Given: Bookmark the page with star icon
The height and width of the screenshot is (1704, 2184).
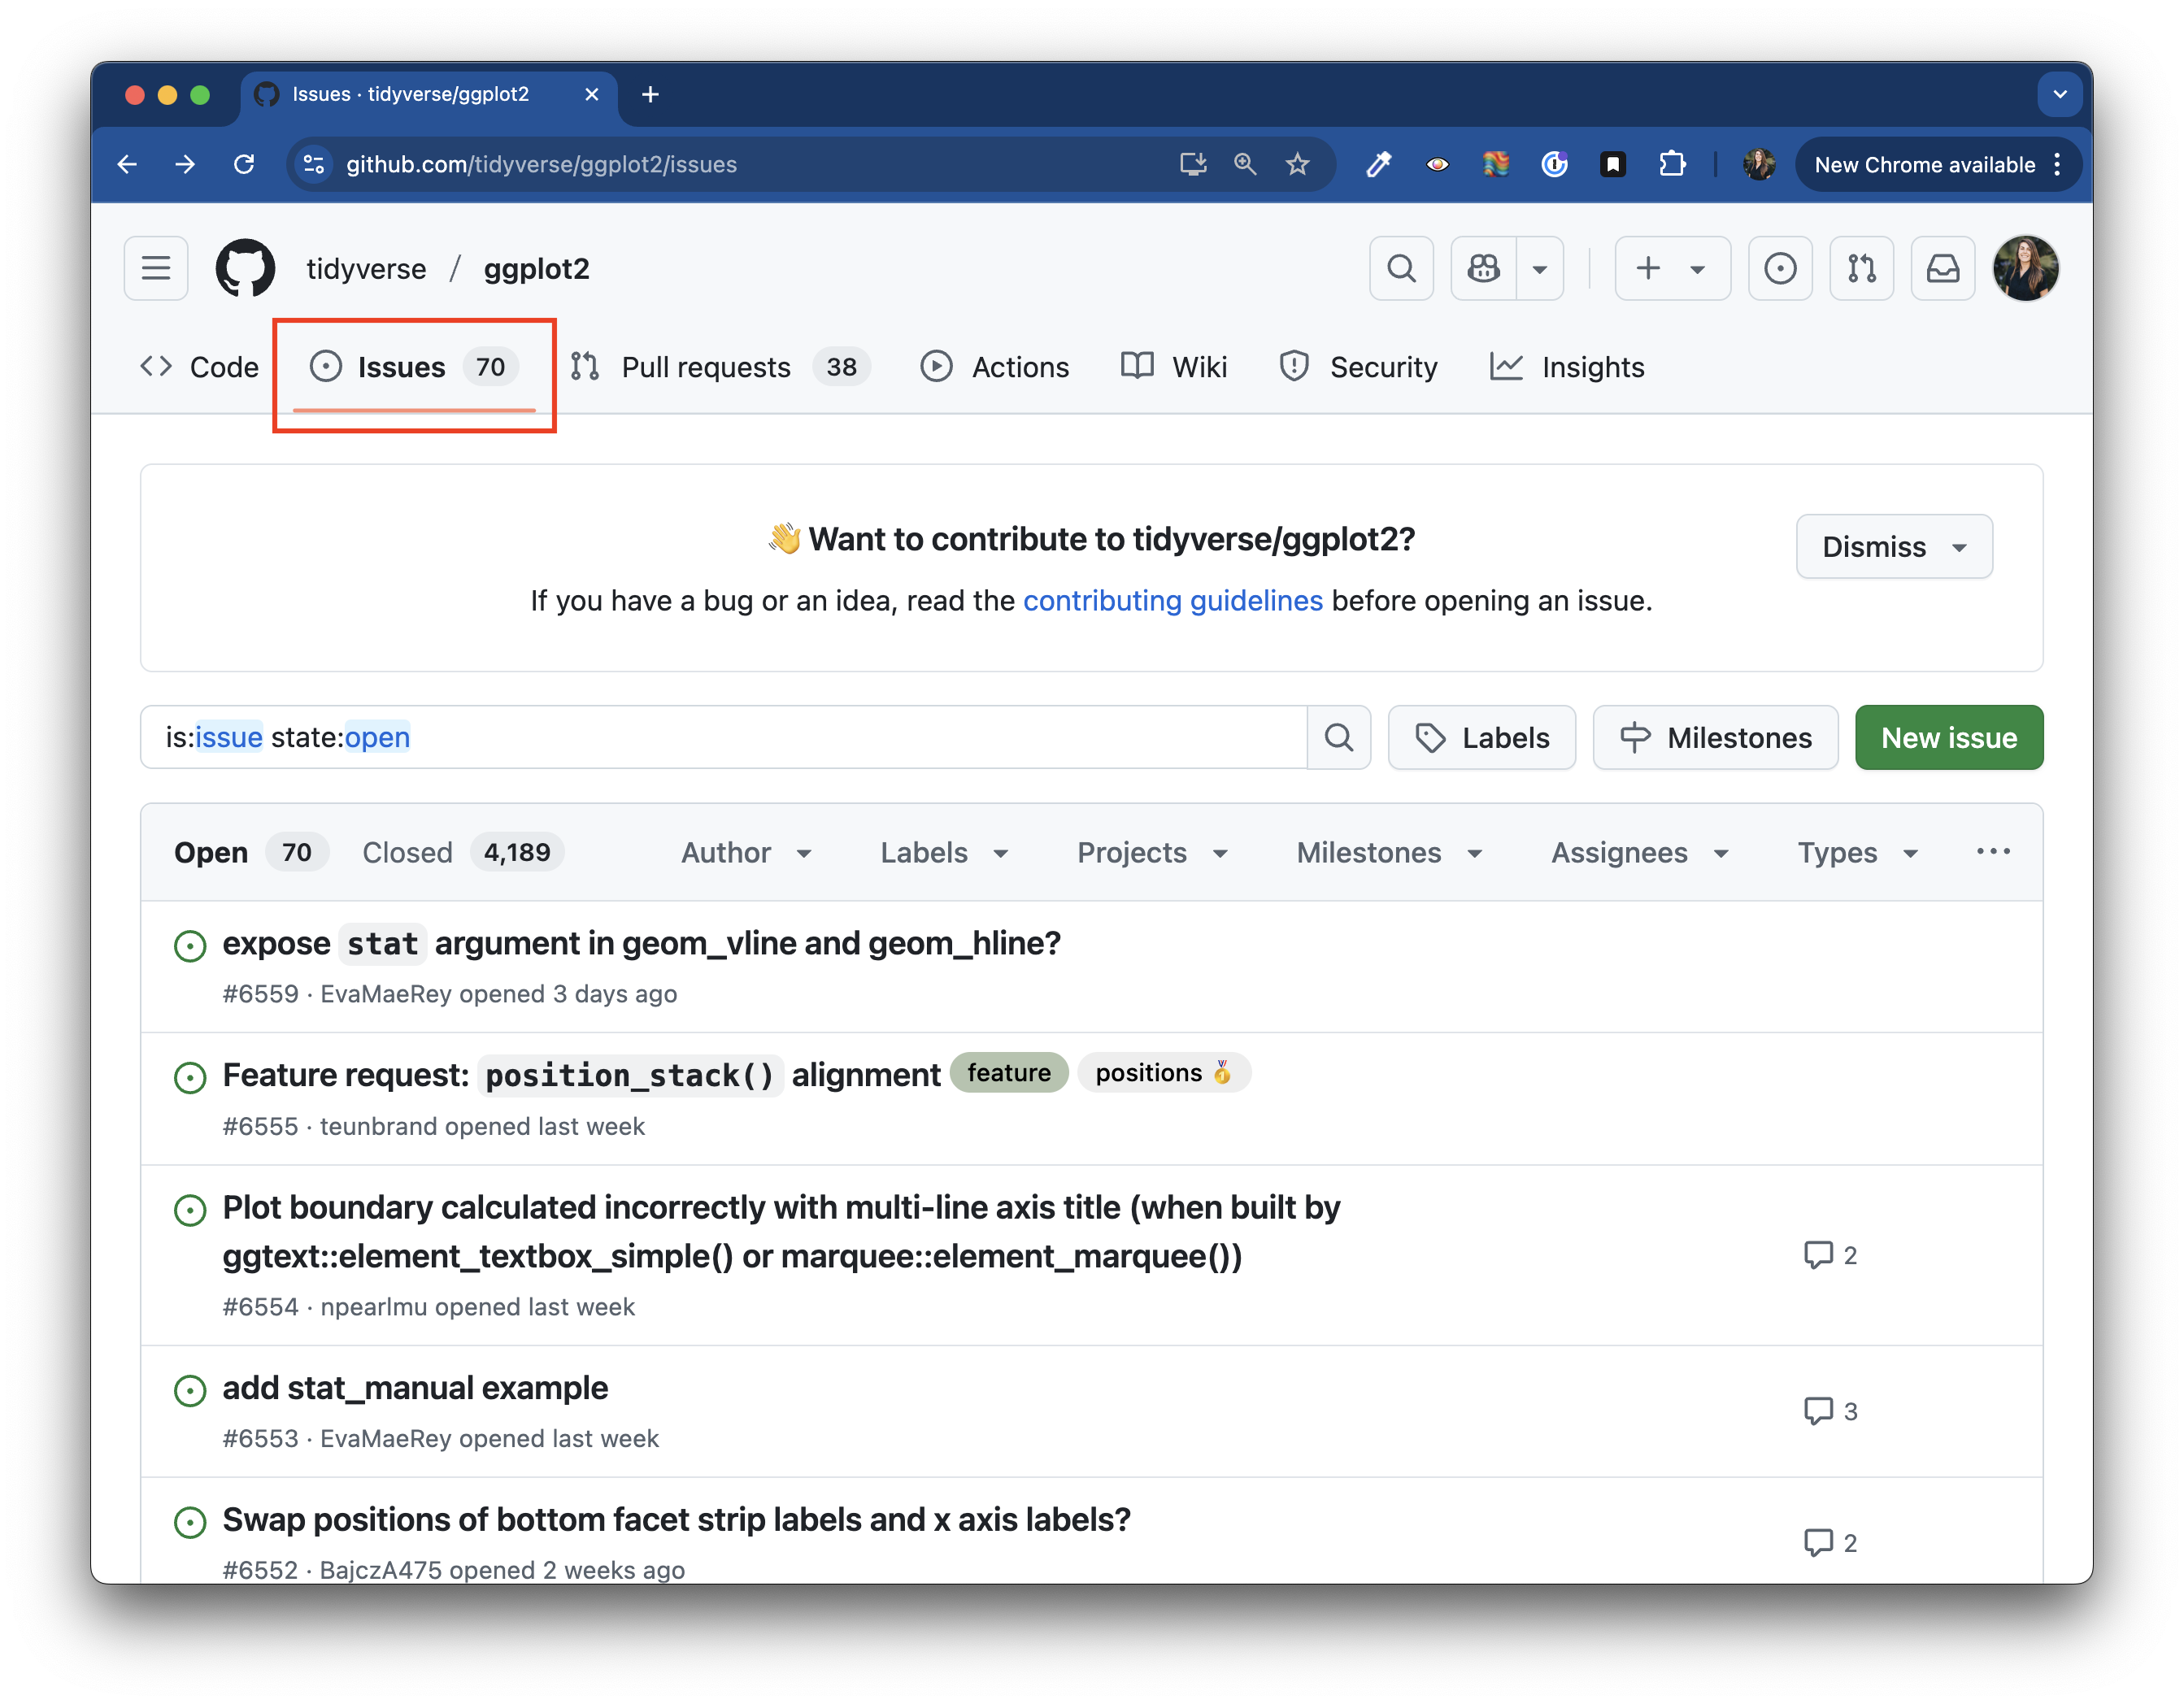Looking at the screenshot, I should coord(1297,164).
